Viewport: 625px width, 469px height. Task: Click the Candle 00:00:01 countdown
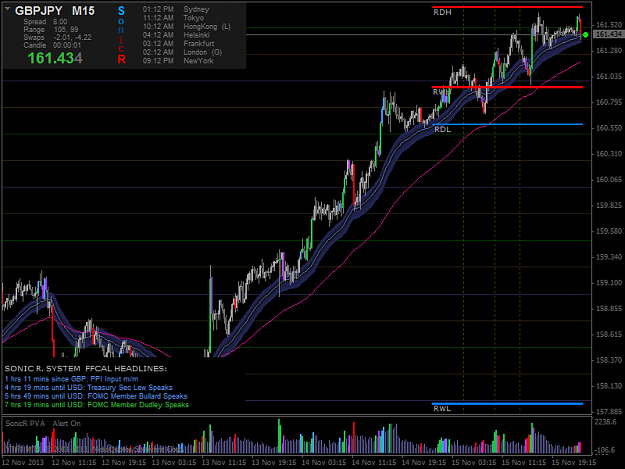(52, 45)
